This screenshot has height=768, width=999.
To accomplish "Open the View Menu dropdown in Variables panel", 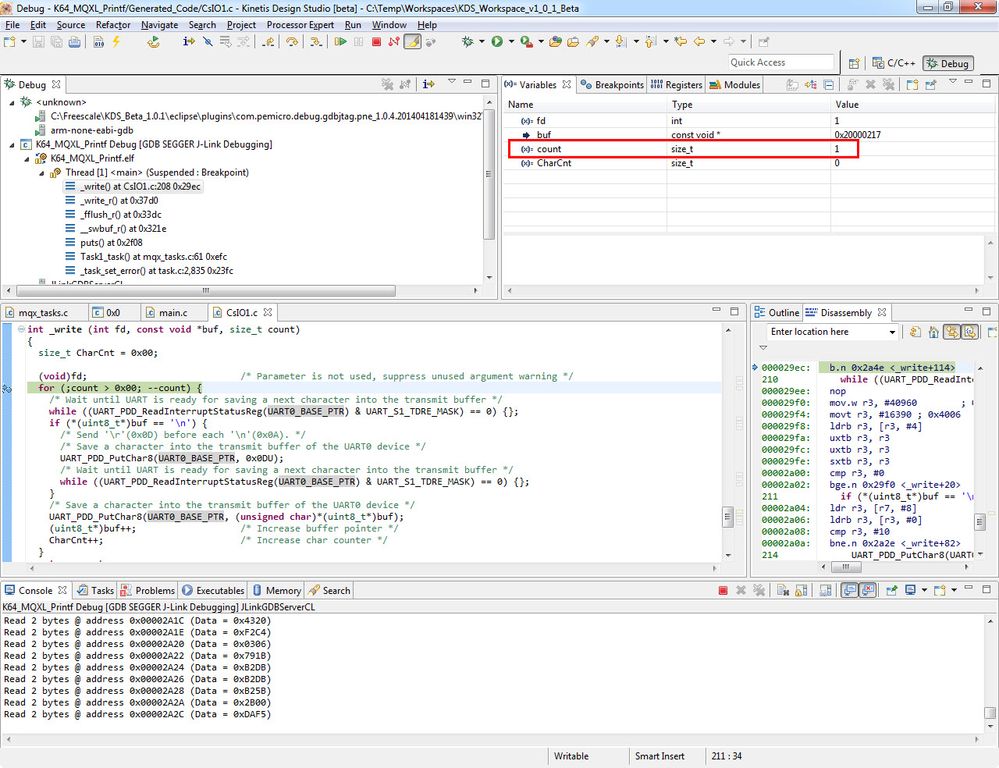I will [x=953, y=84].
